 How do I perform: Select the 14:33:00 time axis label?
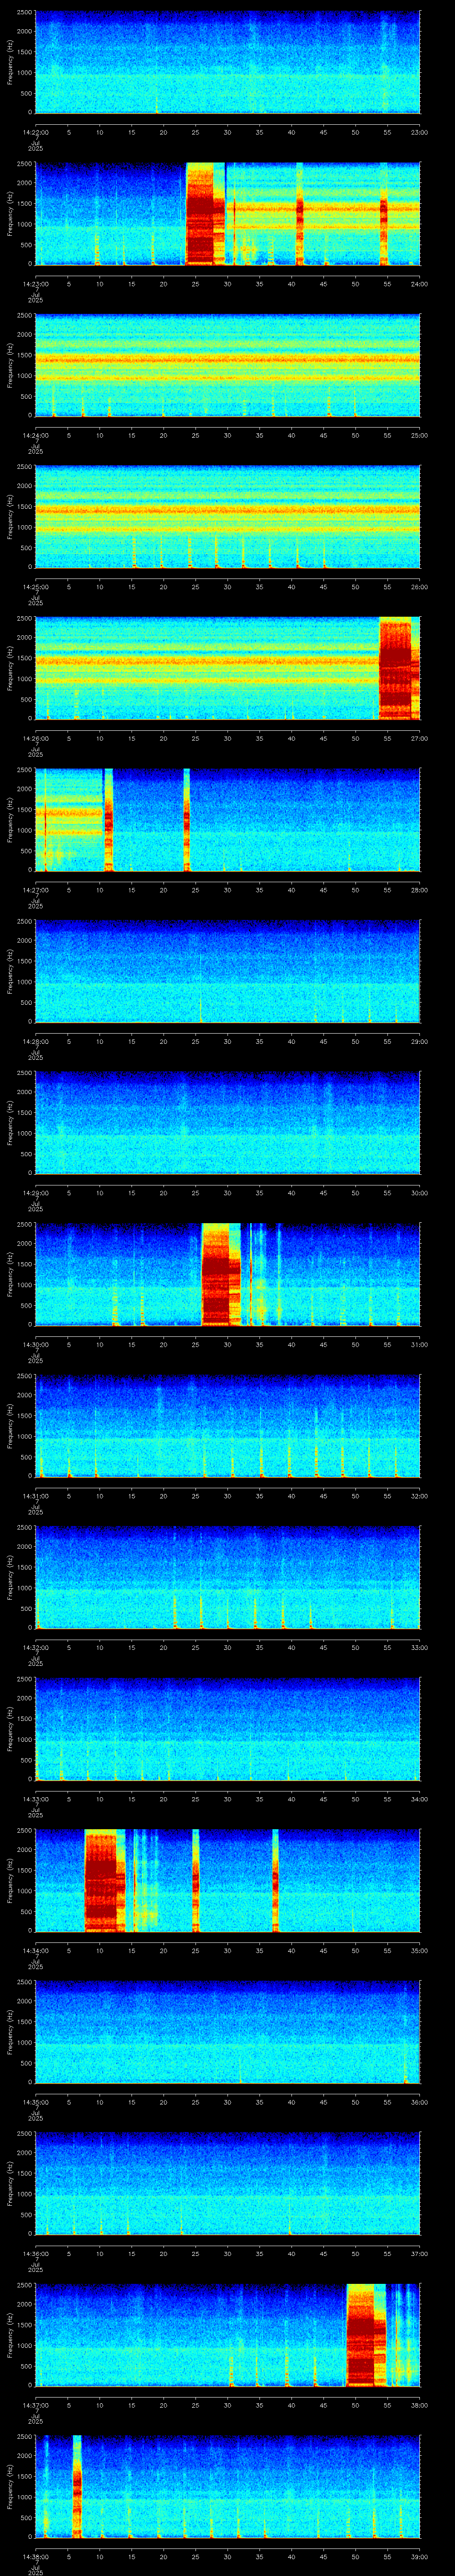35,1799
